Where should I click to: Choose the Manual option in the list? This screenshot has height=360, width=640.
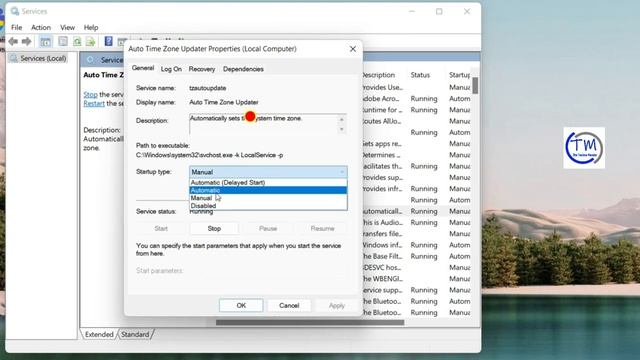point(268,198)
